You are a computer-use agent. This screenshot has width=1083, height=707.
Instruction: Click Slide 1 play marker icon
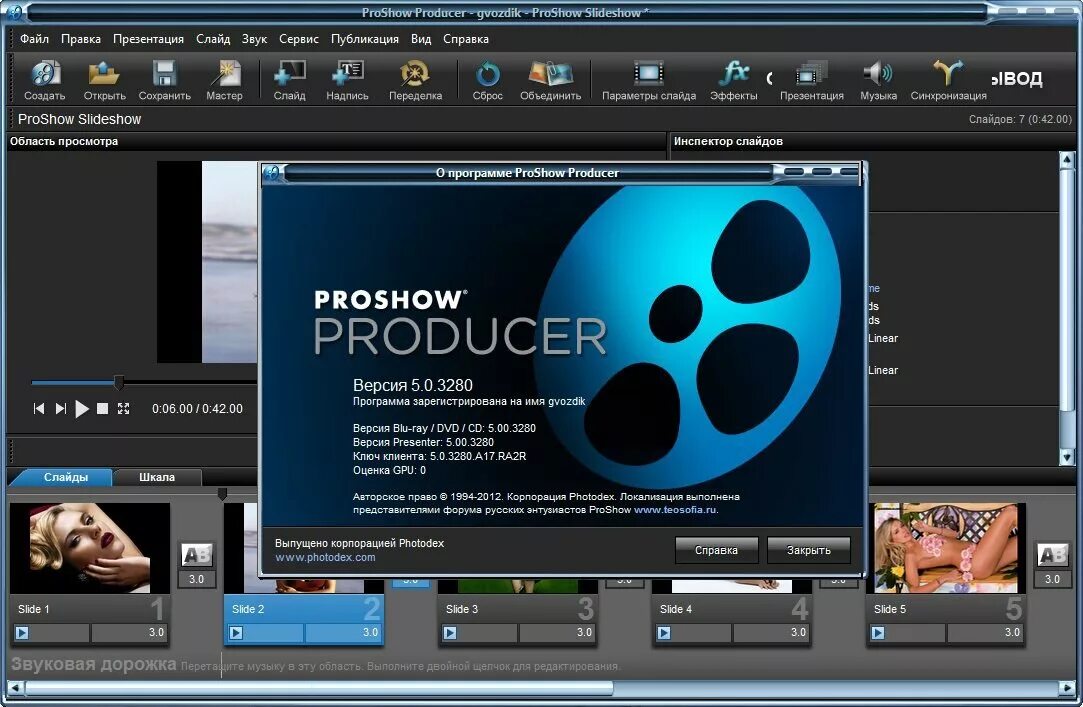pos(22,632)
